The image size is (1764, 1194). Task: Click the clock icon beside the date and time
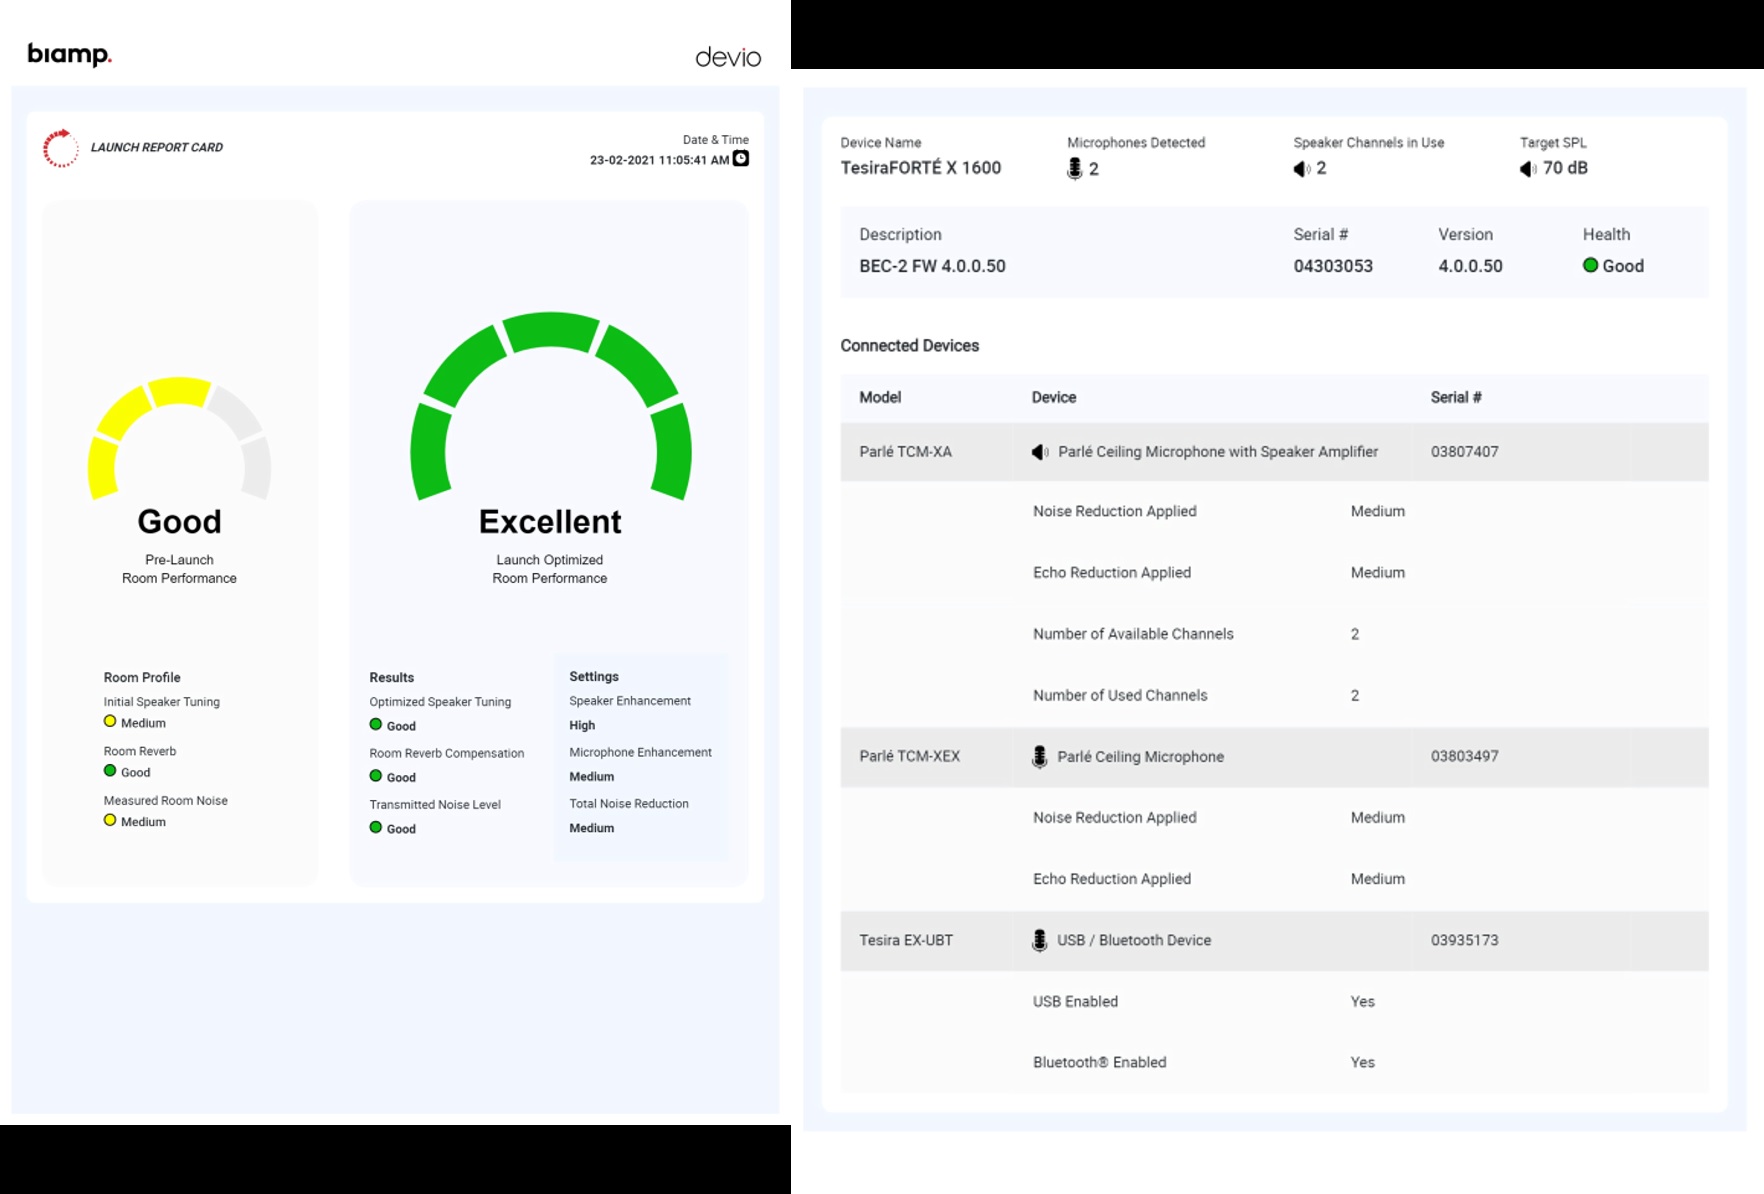pos(741,159)
